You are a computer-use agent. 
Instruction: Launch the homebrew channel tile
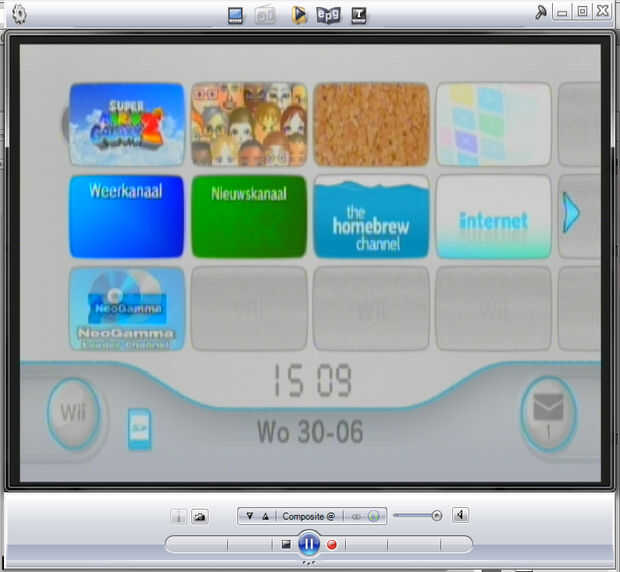tap(371, 217)
